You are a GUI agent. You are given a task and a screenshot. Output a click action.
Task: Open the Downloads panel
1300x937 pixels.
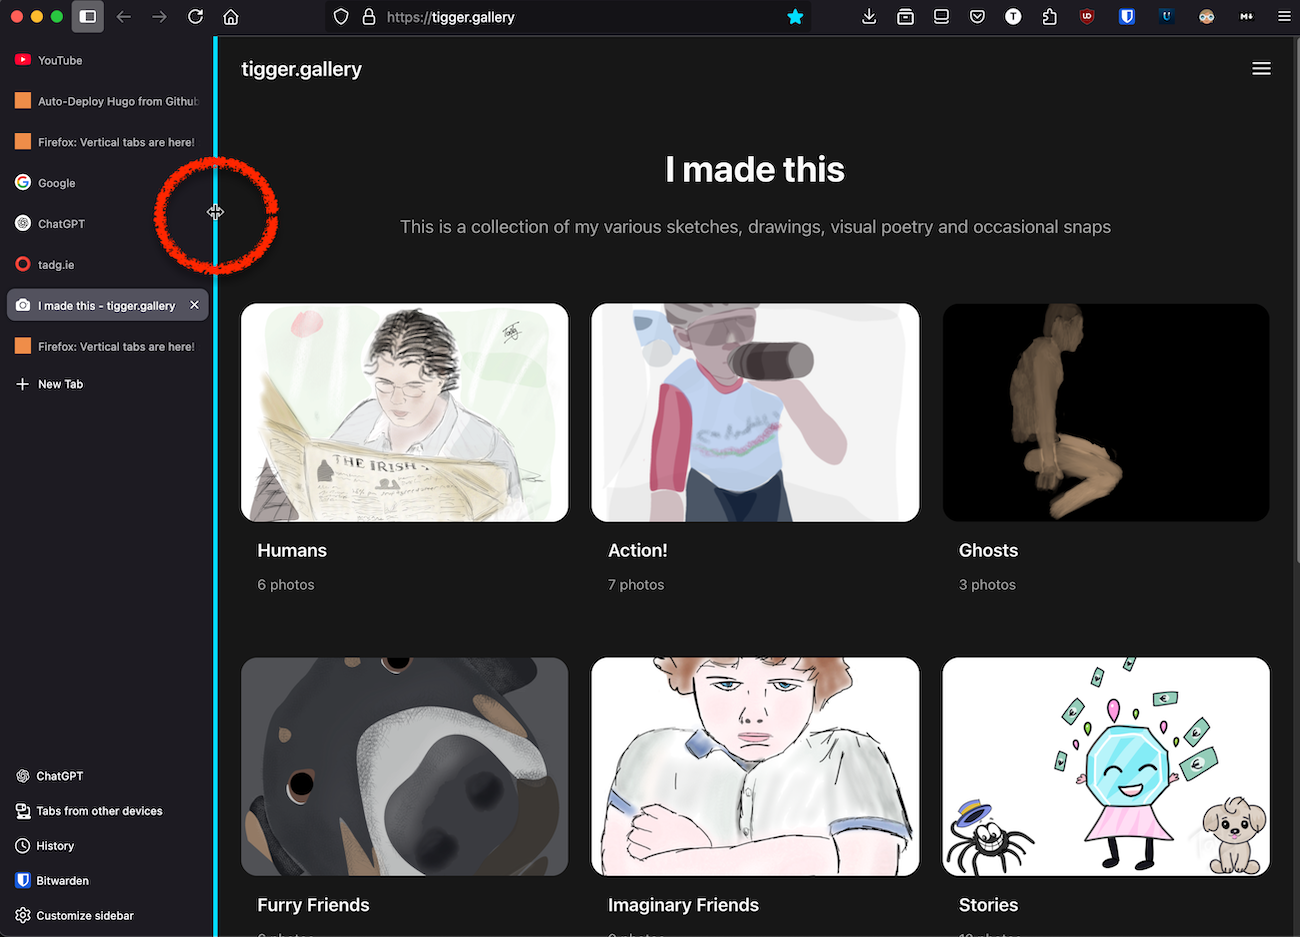(869, 17)
